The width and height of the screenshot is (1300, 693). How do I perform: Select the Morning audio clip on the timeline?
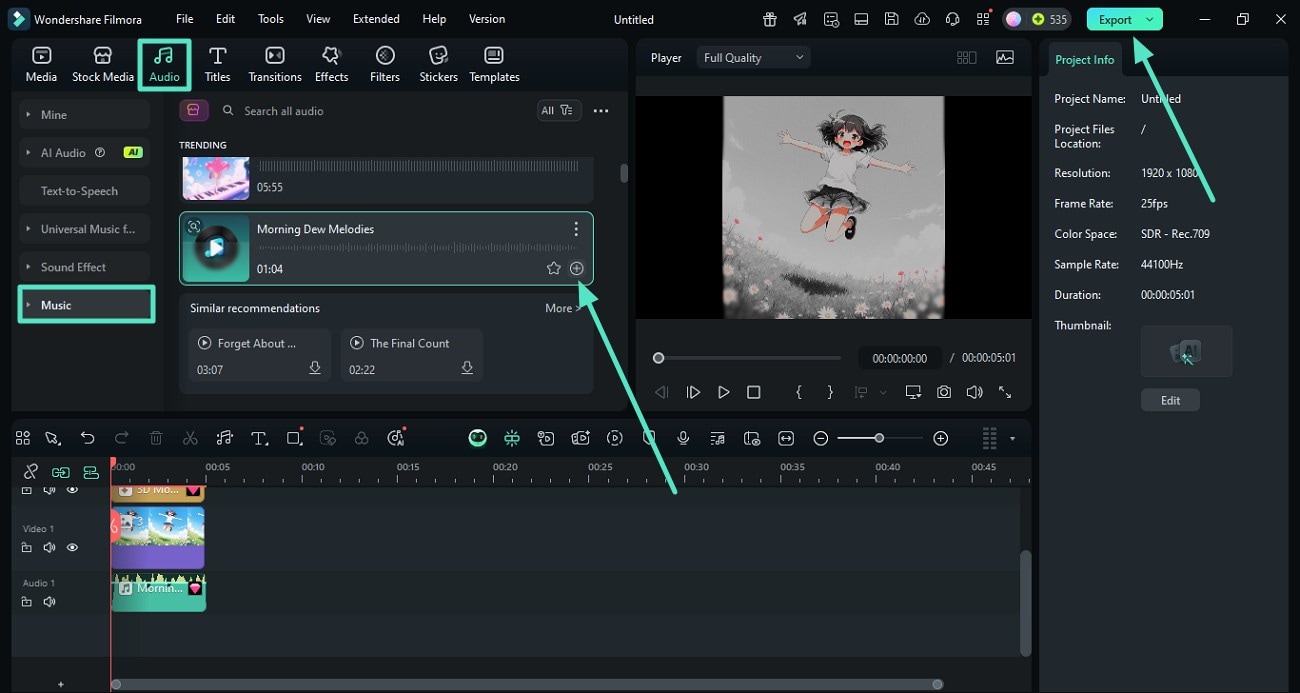pyautogui.click(x=158, y=592)
